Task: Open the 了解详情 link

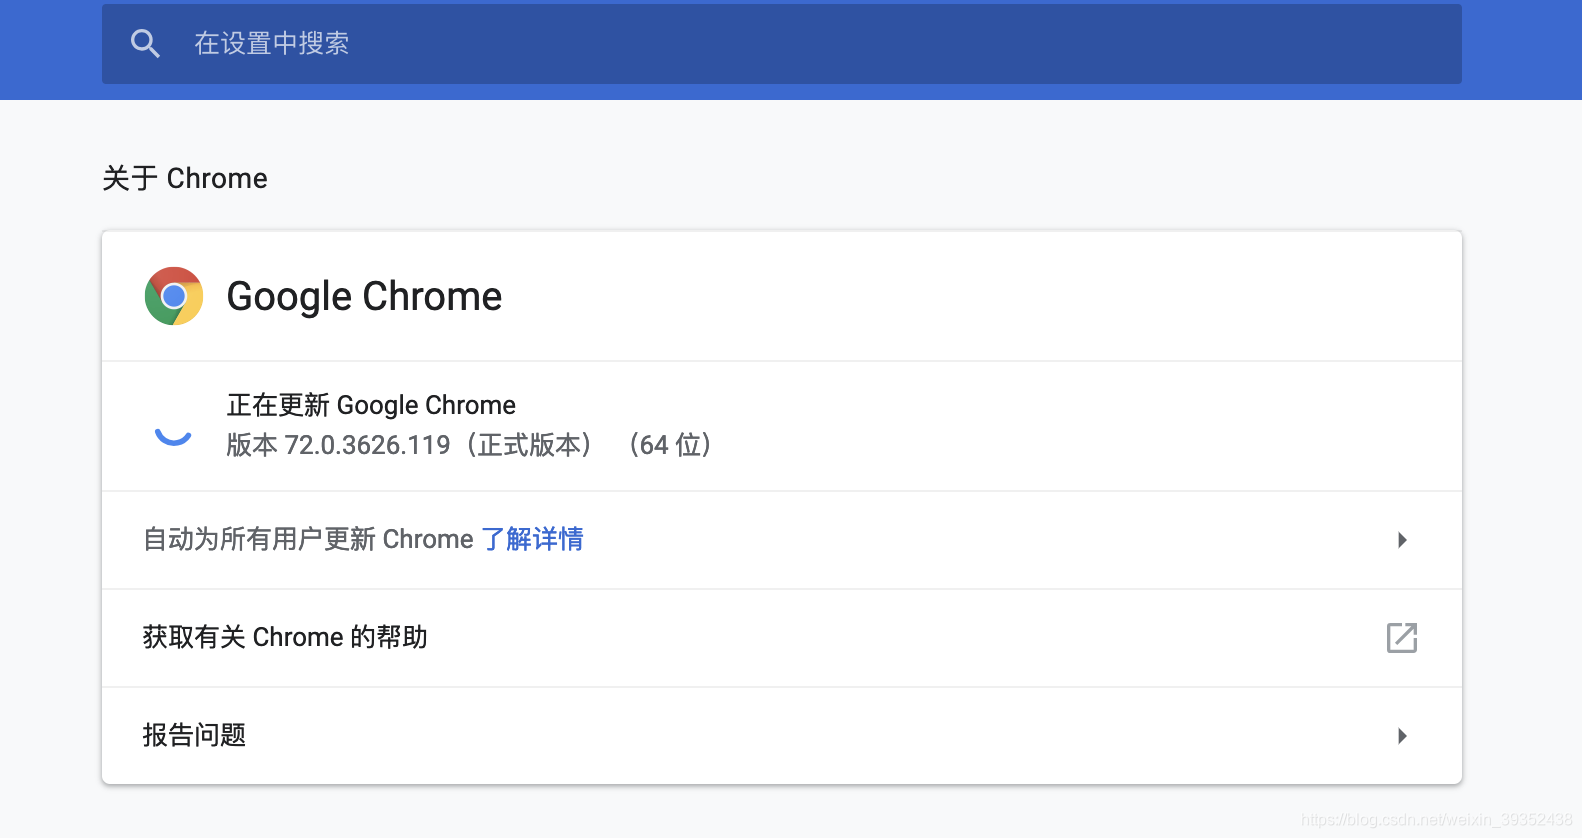Action: point(532,539)
